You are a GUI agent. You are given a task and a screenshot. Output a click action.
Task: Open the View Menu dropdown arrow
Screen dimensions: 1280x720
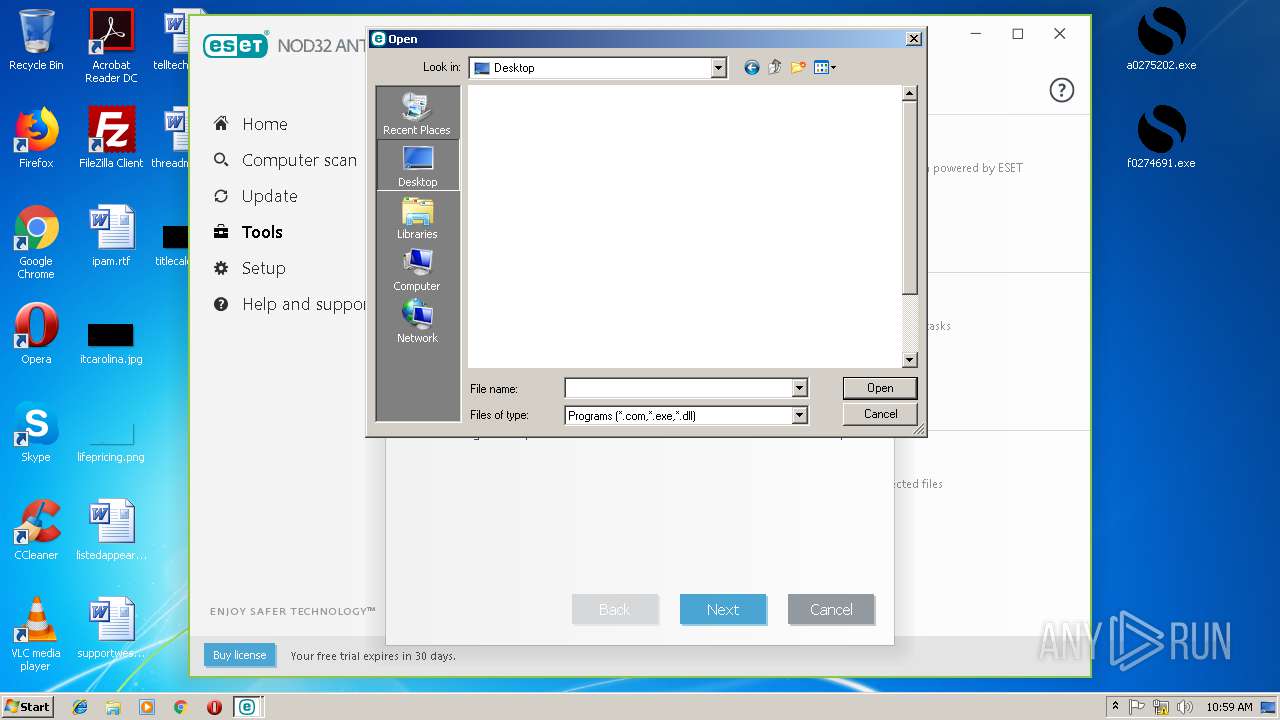click(x=833, y=68)
